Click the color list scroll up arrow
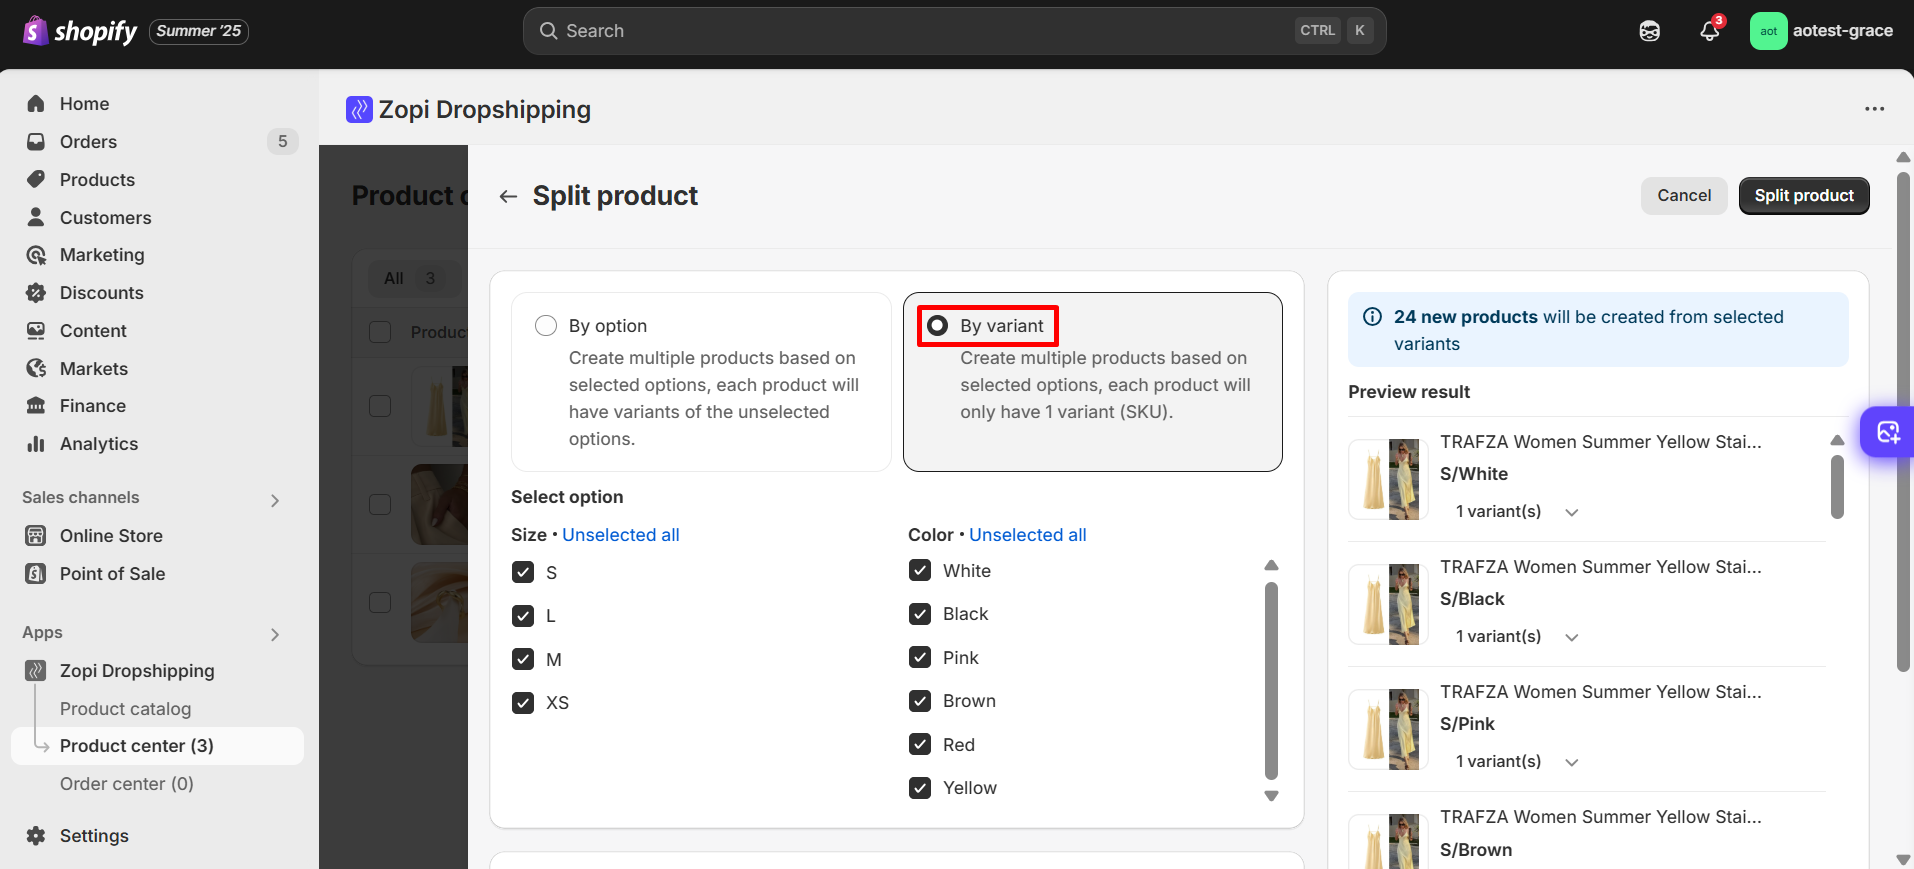 pos(1271,566)
